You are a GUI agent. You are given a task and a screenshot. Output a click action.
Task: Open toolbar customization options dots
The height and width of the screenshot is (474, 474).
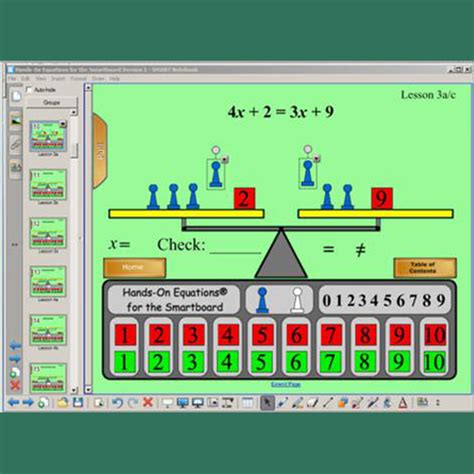pos(438,403)
